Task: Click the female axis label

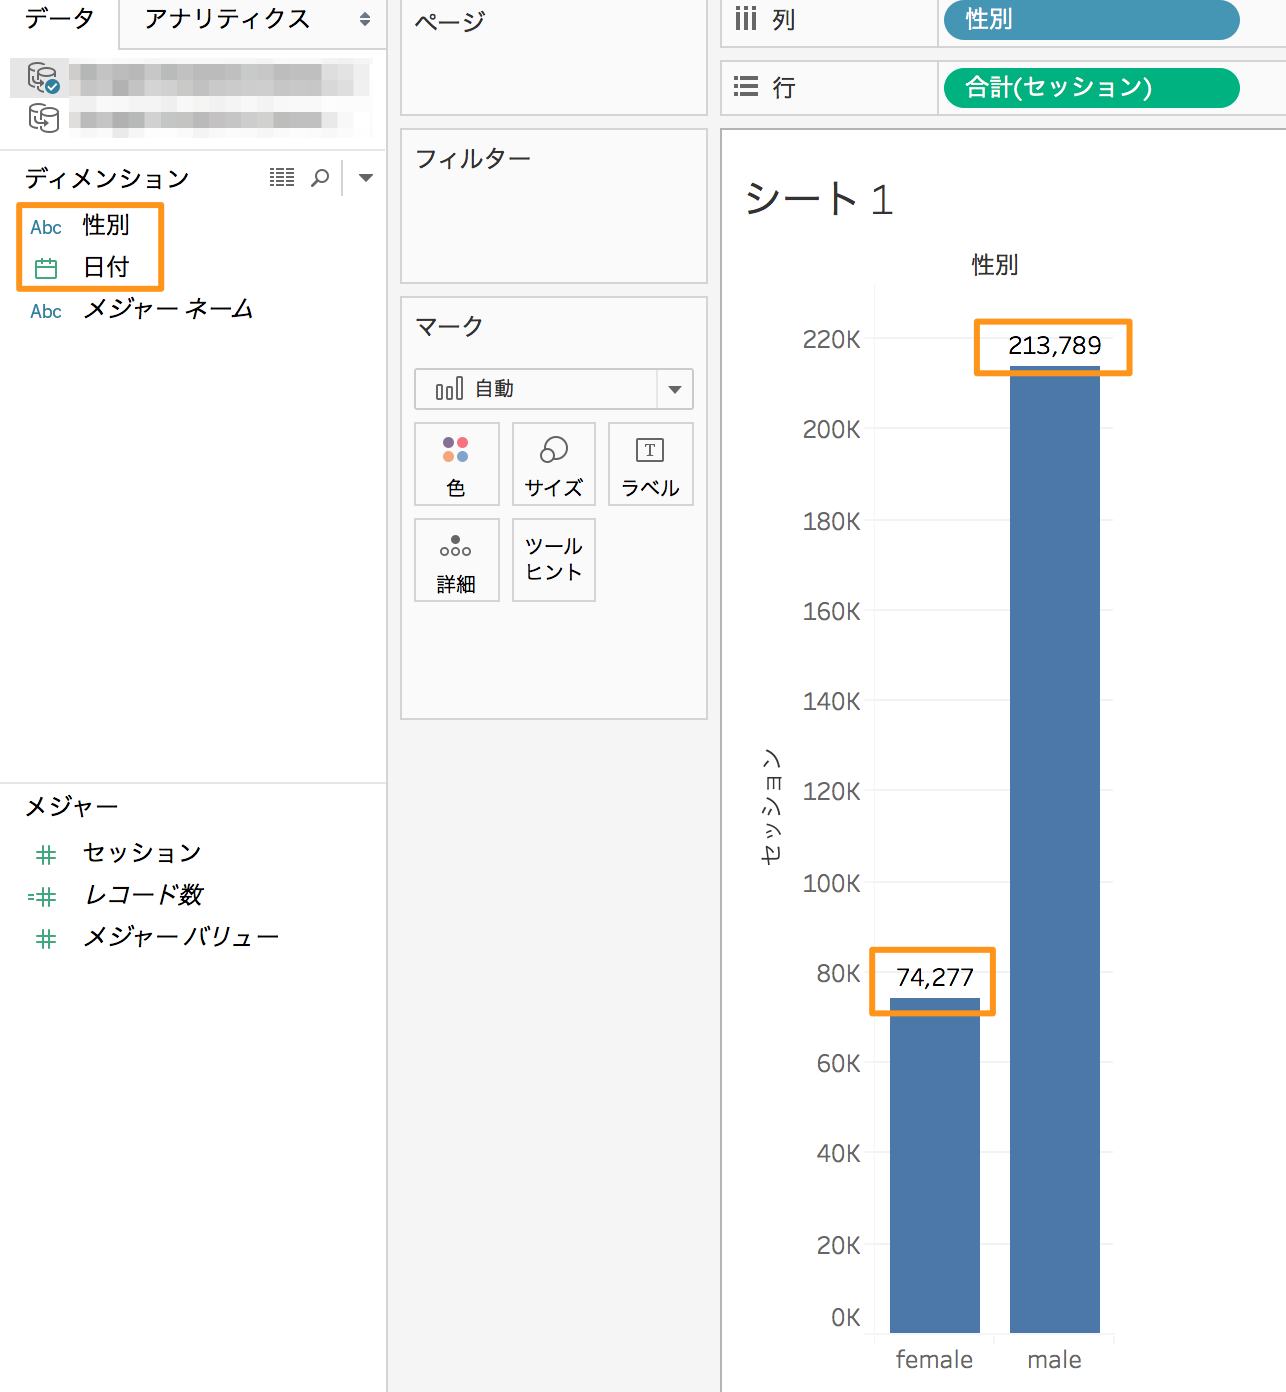Action: (x=934, y=1360)
